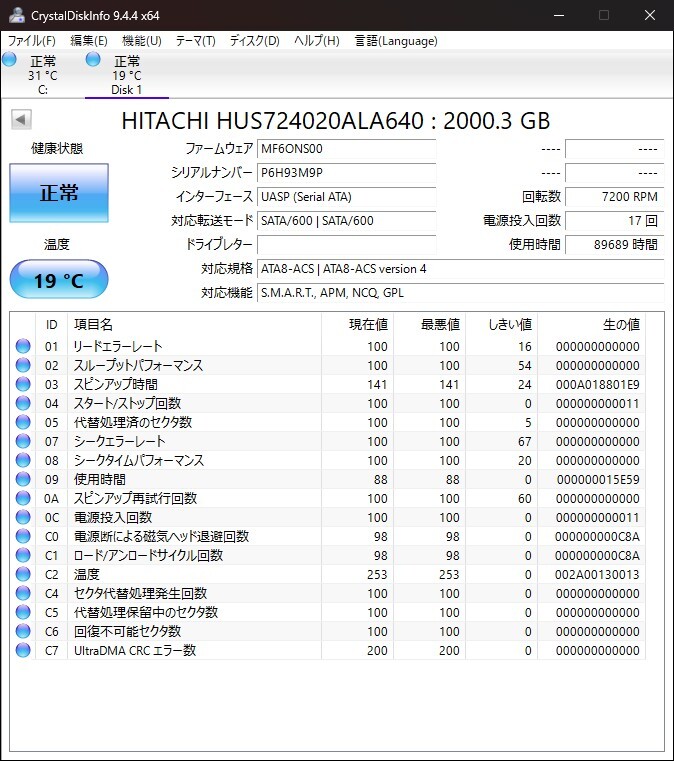Select the Disk 1 tab
674x761 pixels.
click(127, 75)
